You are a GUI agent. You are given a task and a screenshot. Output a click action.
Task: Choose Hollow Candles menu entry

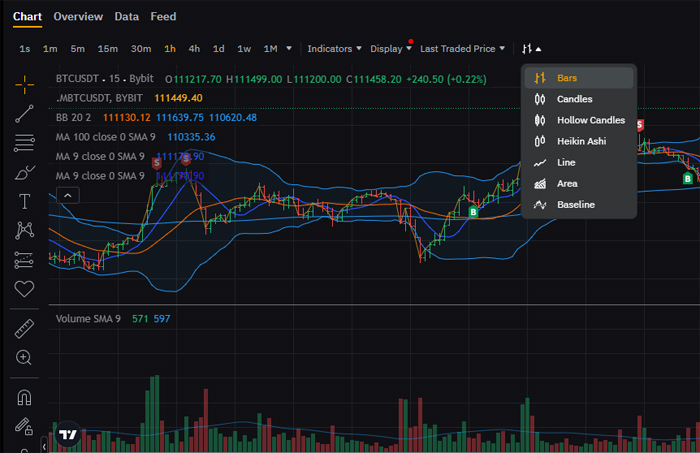(x=579, y=120)
